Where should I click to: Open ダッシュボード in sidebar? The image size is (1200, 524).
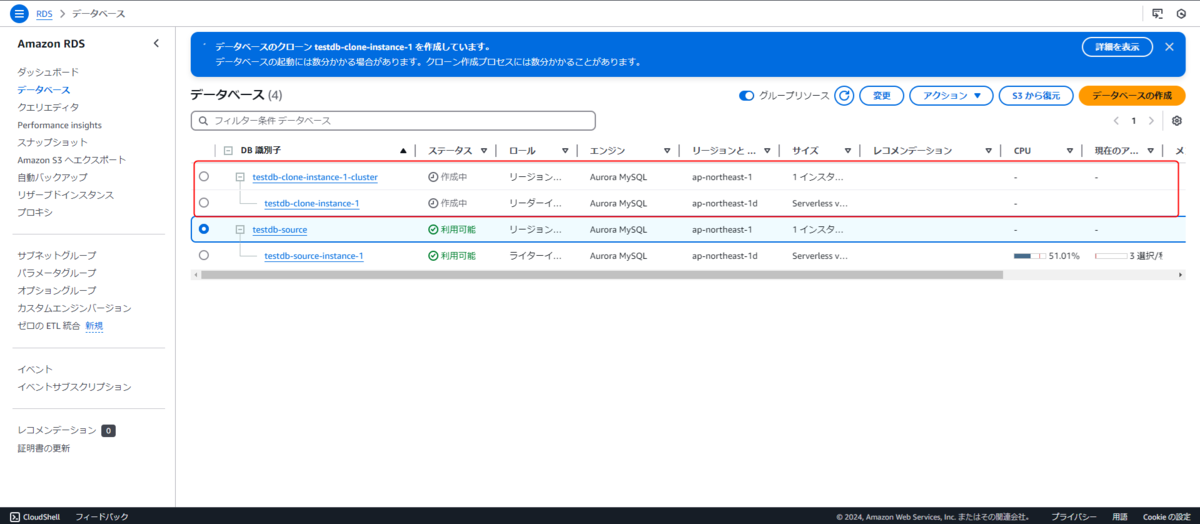pyautogui.click(x=47, y=72)
